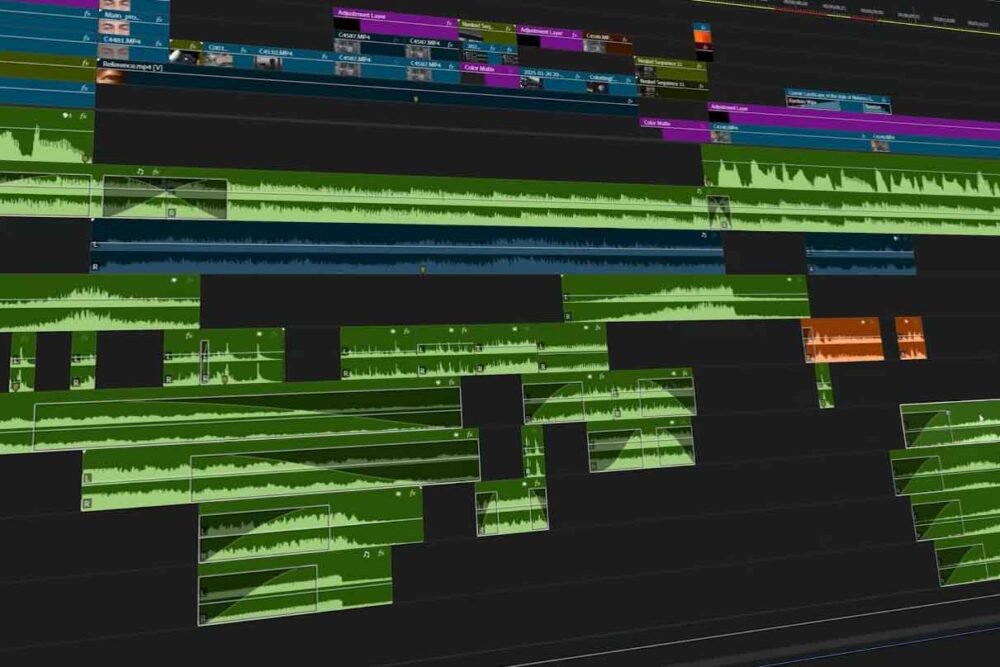Click fx badge on first Adjustment Layer
This screenshot has height=667, width=1000.
pyautogui.click(x=449, y=23)
